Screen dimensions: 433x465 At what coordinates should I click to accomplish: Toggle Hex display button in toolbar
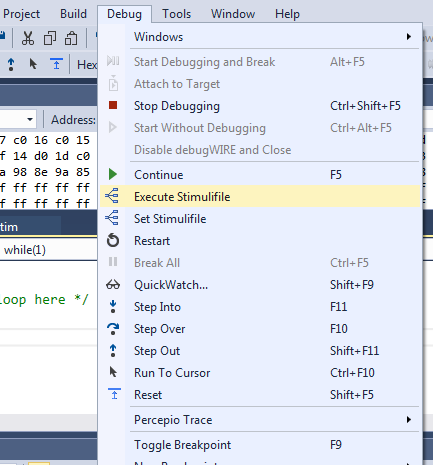point(87,65)
